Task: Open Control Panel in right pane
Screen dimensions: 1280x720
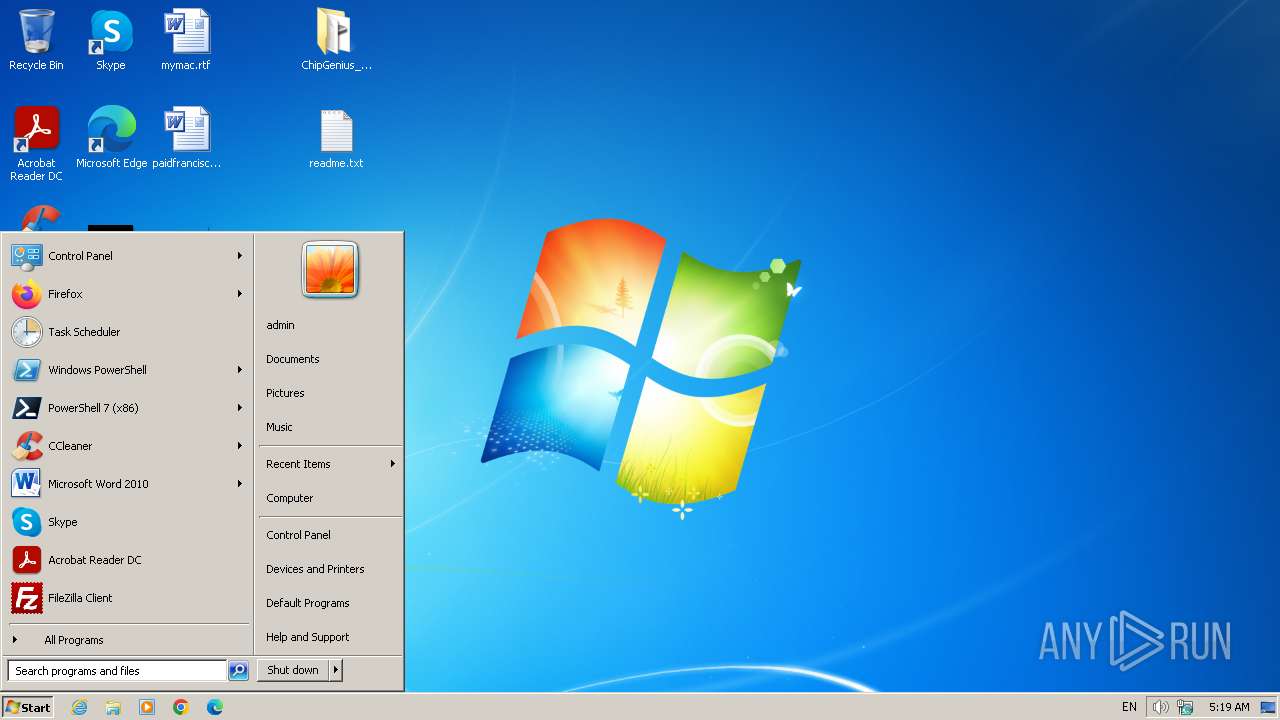Action: [330, 535]
